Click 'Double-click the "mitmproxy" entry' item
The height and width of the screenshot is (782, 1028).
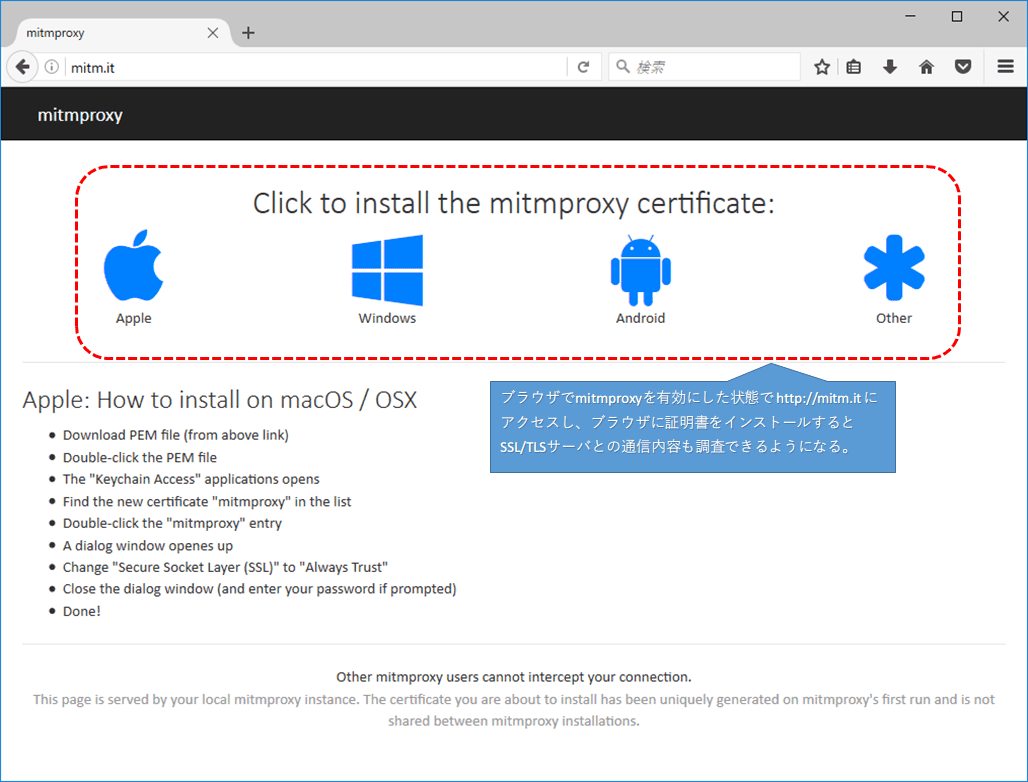tap(172, 523)
